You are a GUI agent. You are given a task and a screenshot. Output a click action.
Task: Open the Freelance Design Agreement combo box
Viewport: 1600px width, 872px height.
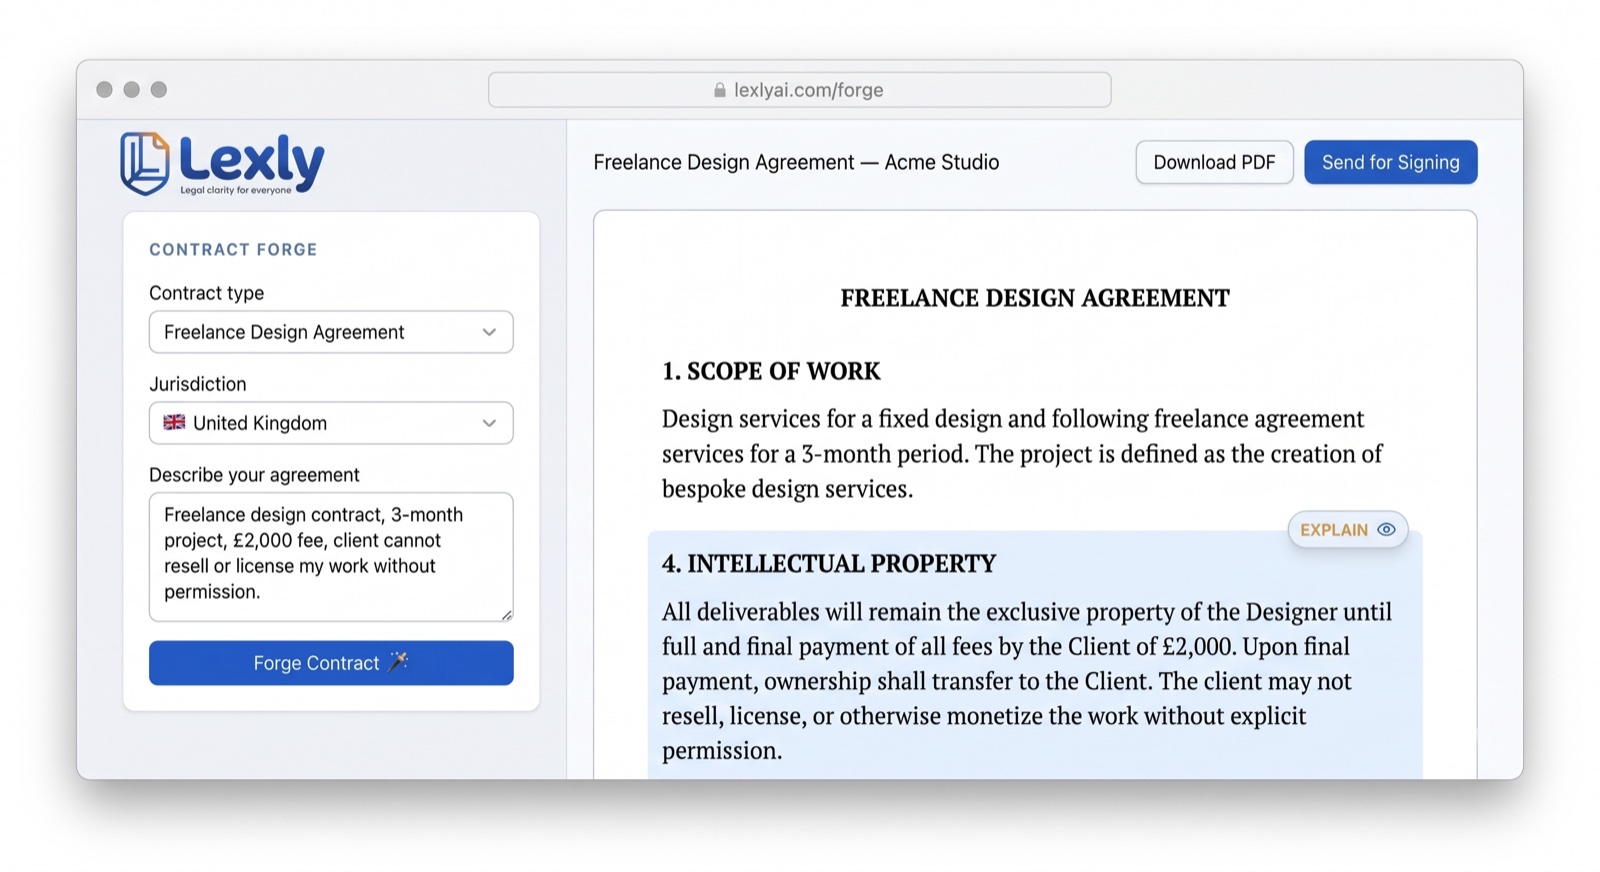tap(331, 332)
